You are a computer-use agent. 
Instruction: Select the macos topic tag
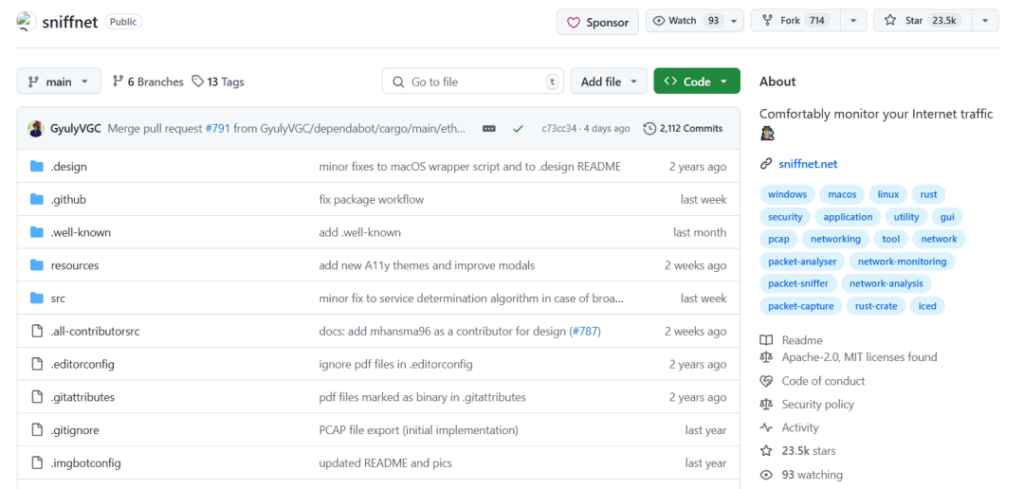tap(842, 195)
